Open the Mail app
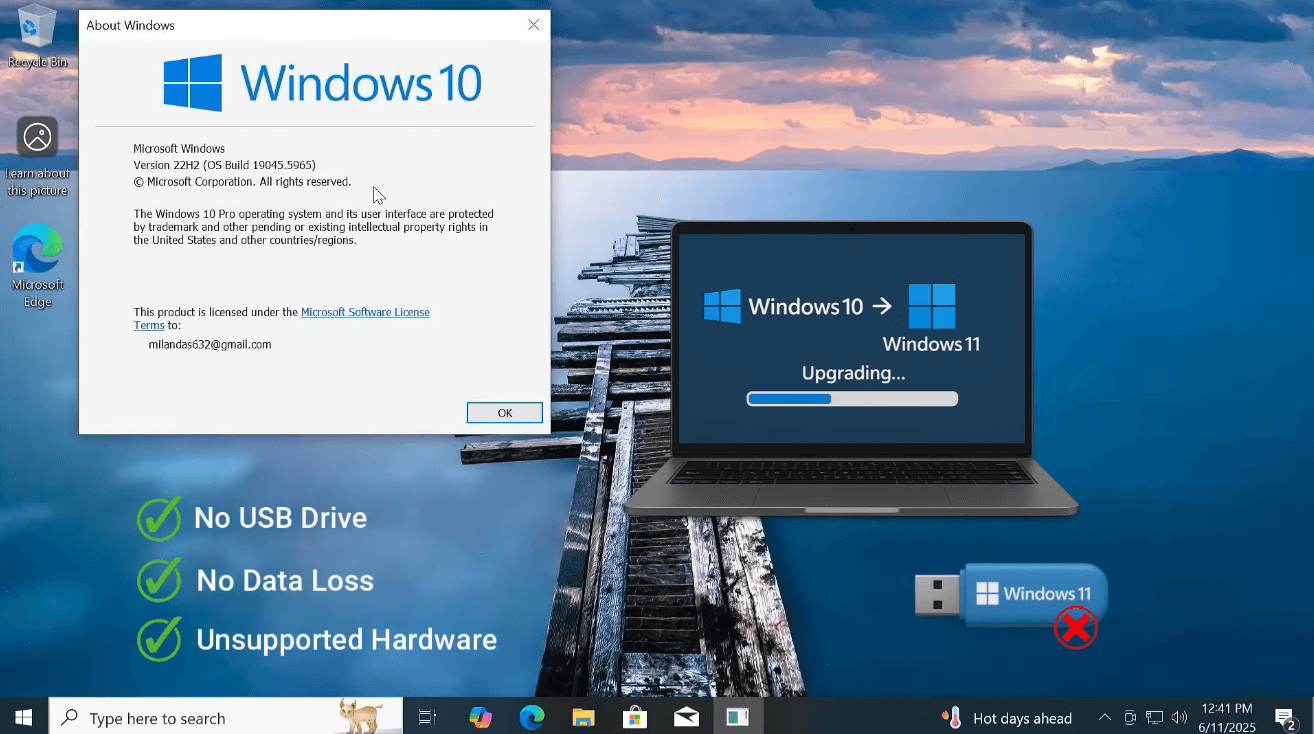 click(686, 717)
